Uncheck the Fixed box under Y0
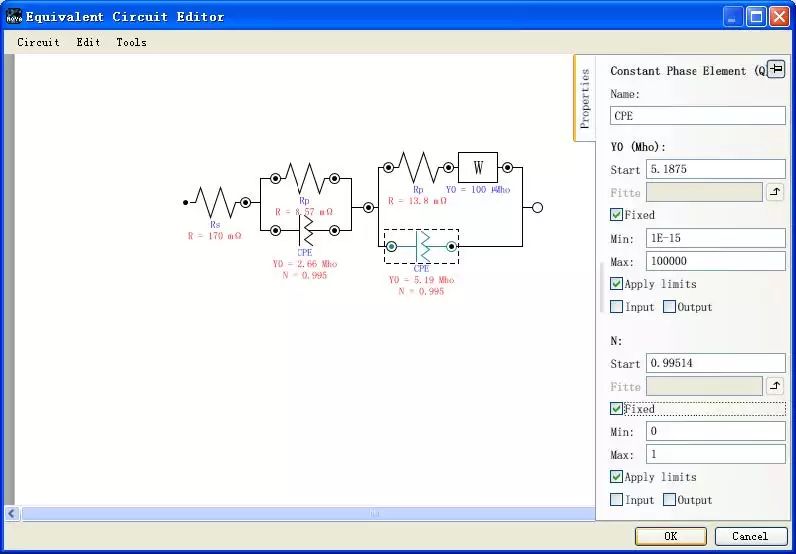796x554 pixels. pos(616,215)
